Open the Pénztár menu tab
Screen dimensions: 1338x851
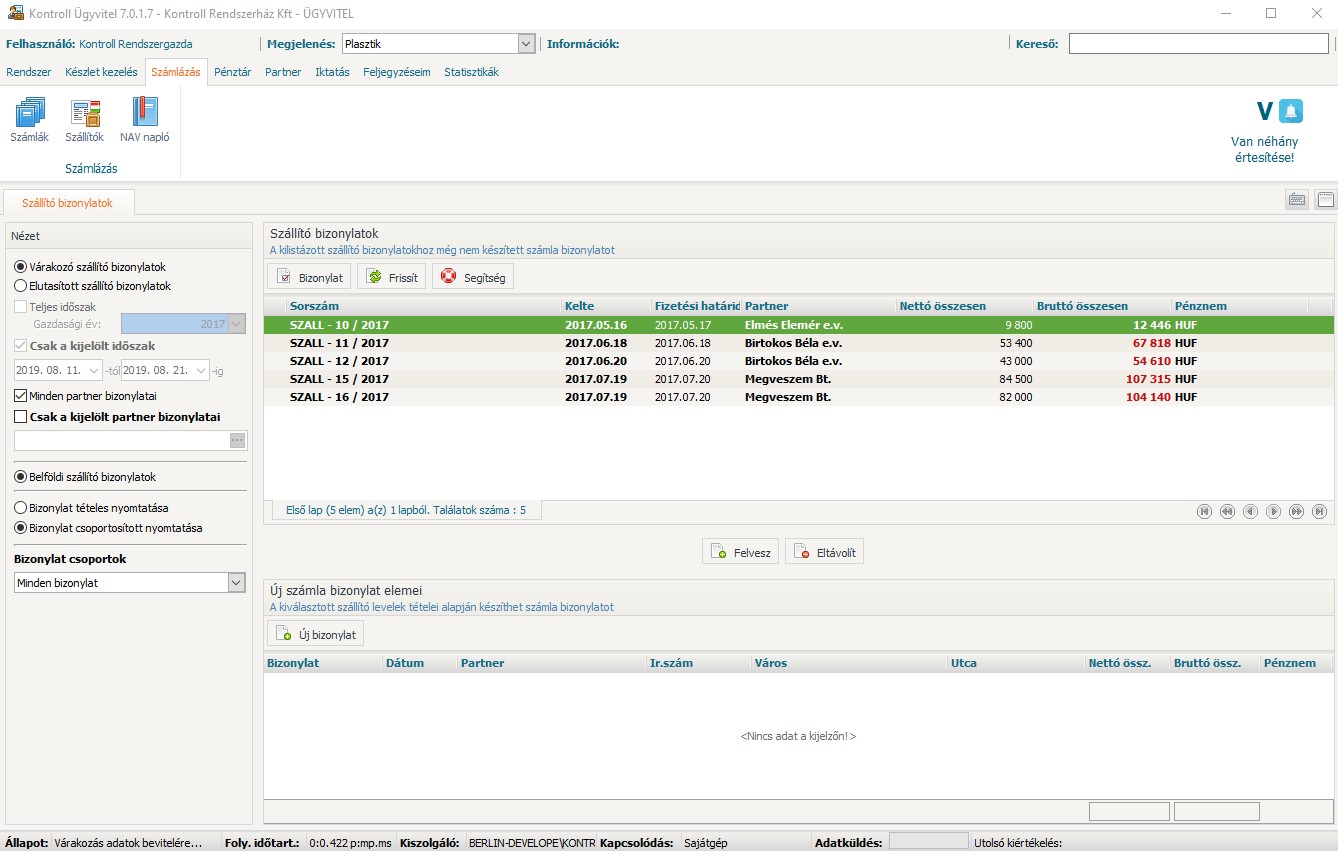tap(232, 72)
